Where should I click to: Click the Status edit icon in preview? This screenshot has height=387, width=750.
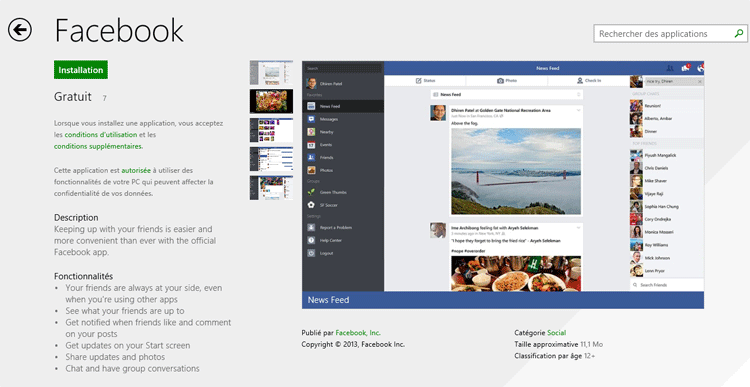419,81
